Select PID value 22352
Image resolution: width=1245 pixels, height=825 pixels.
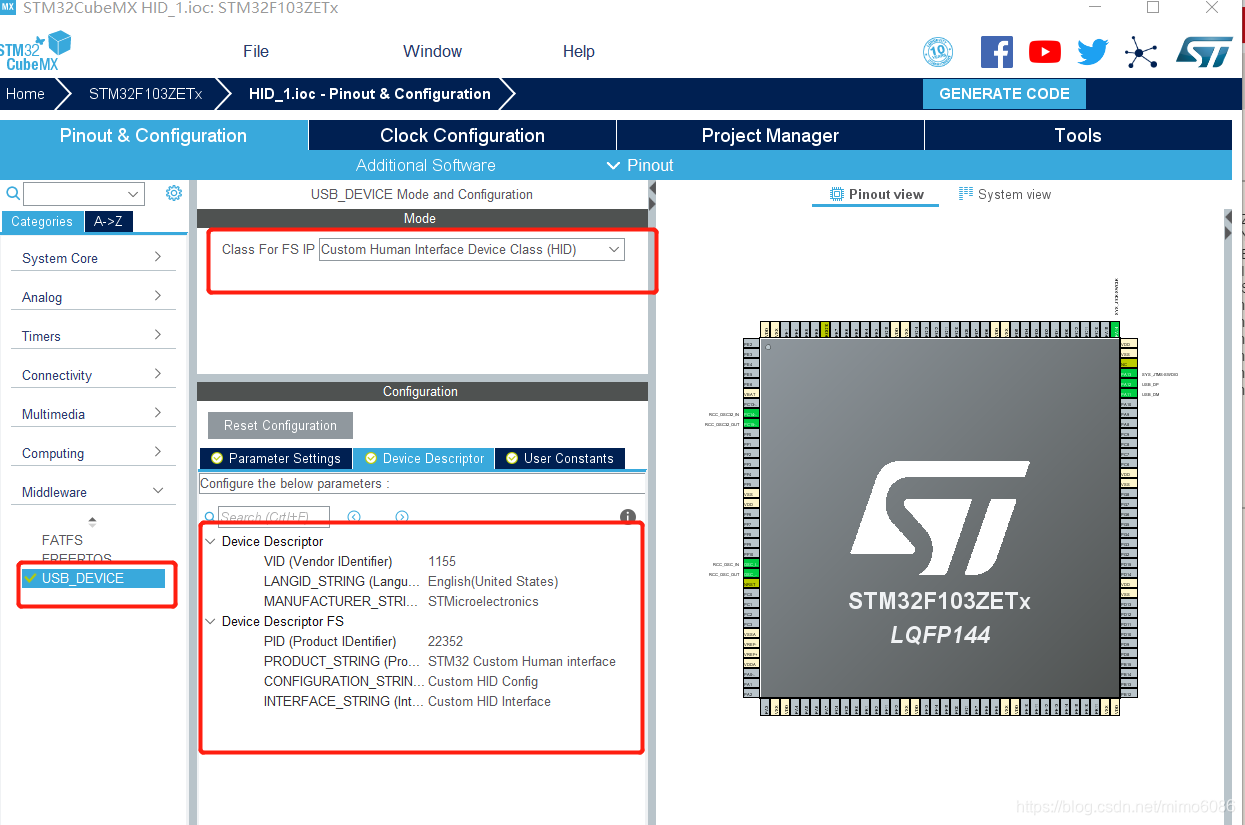[446, 641]
